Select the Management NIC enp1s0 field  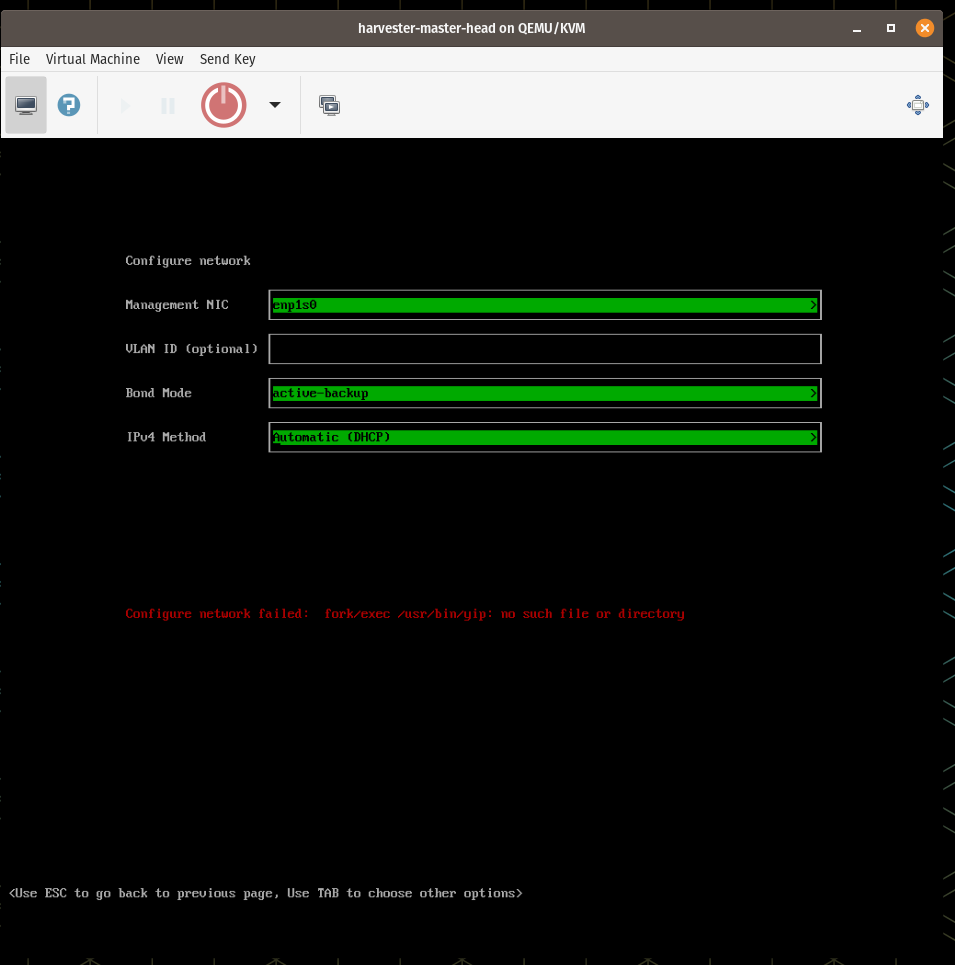coord(545,305)
